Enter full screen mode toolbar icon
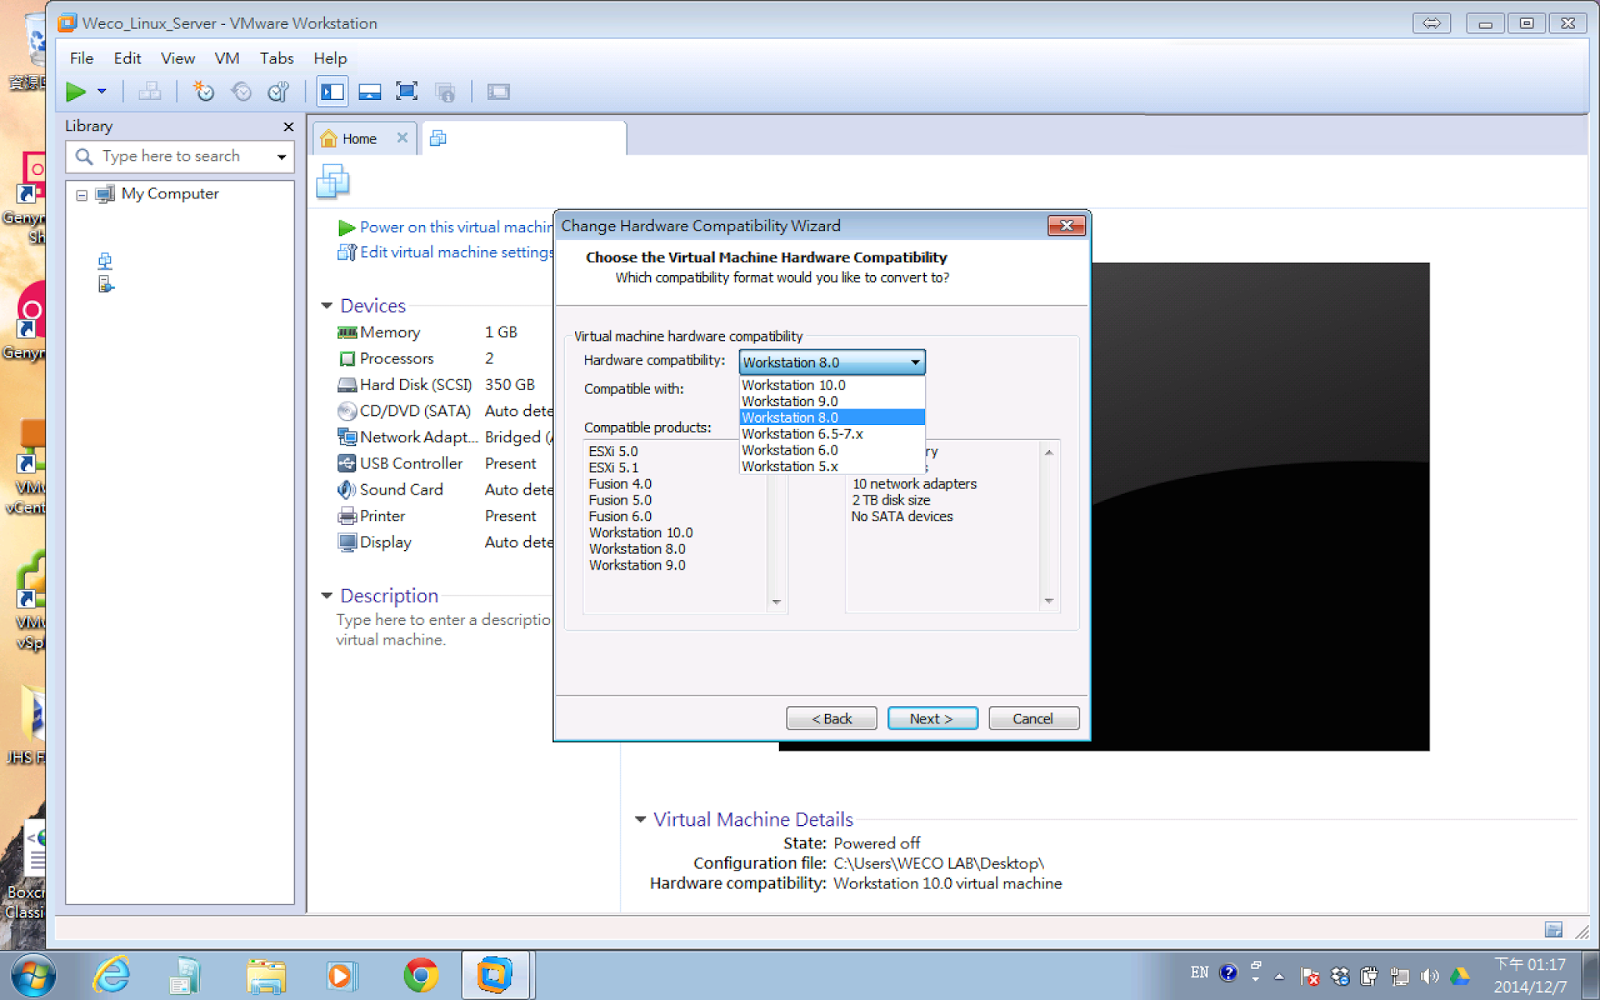This screenshot has height=1000, width=1600. click(407, 92)
